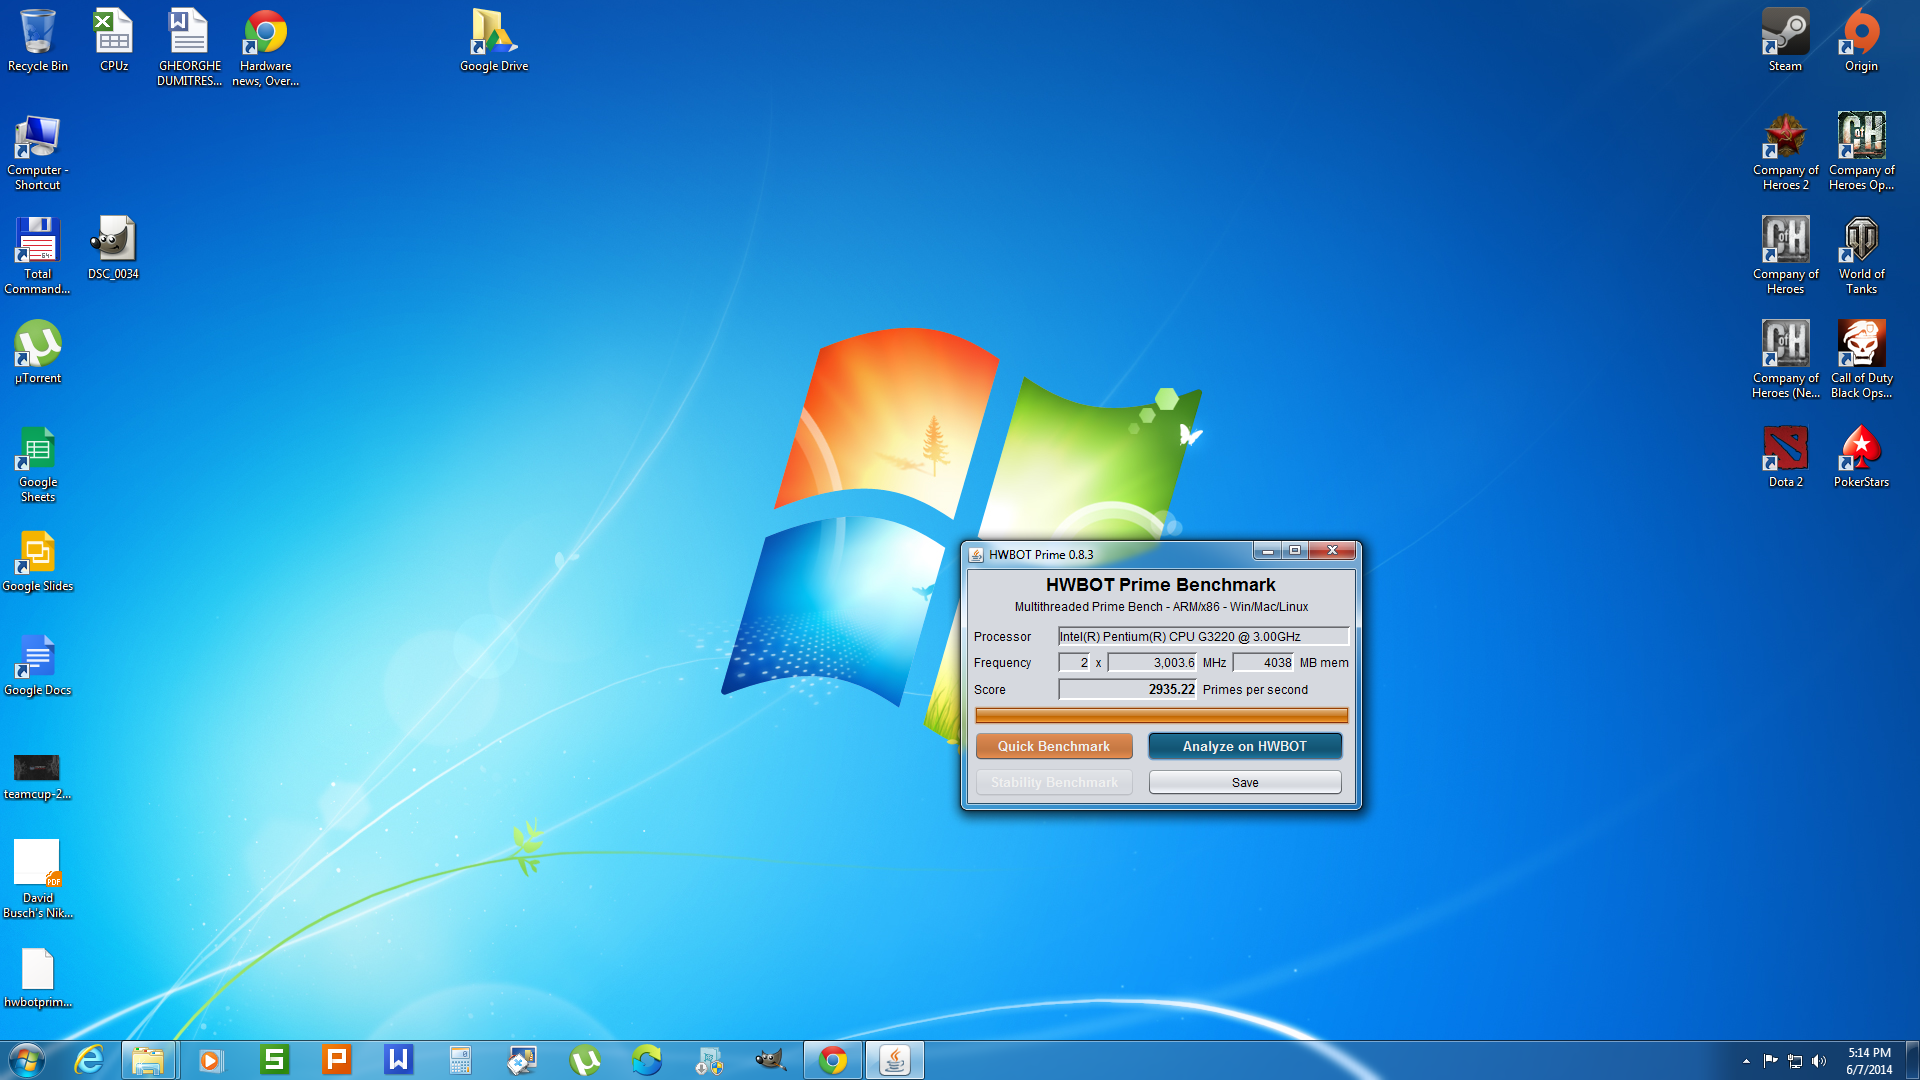Viewport: 1920px width, 1080px height.
Task: Open the Windows Start menu
Action: (x=27, y=1060)
